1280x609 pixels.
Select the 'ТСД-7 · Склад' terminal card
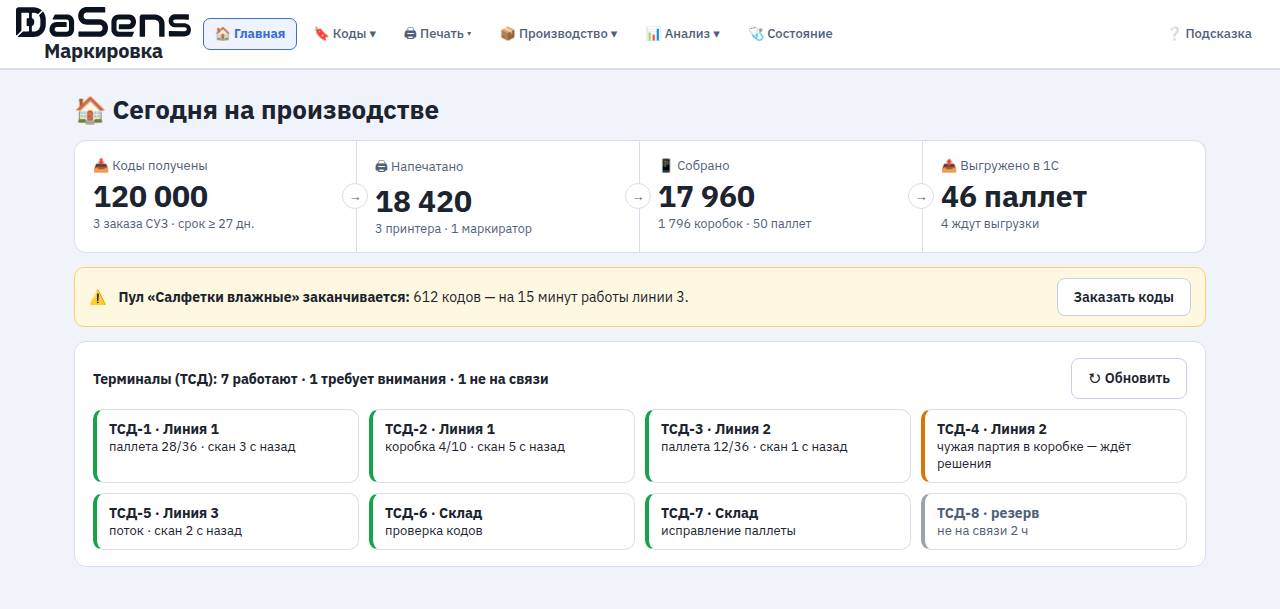point(778,522)
